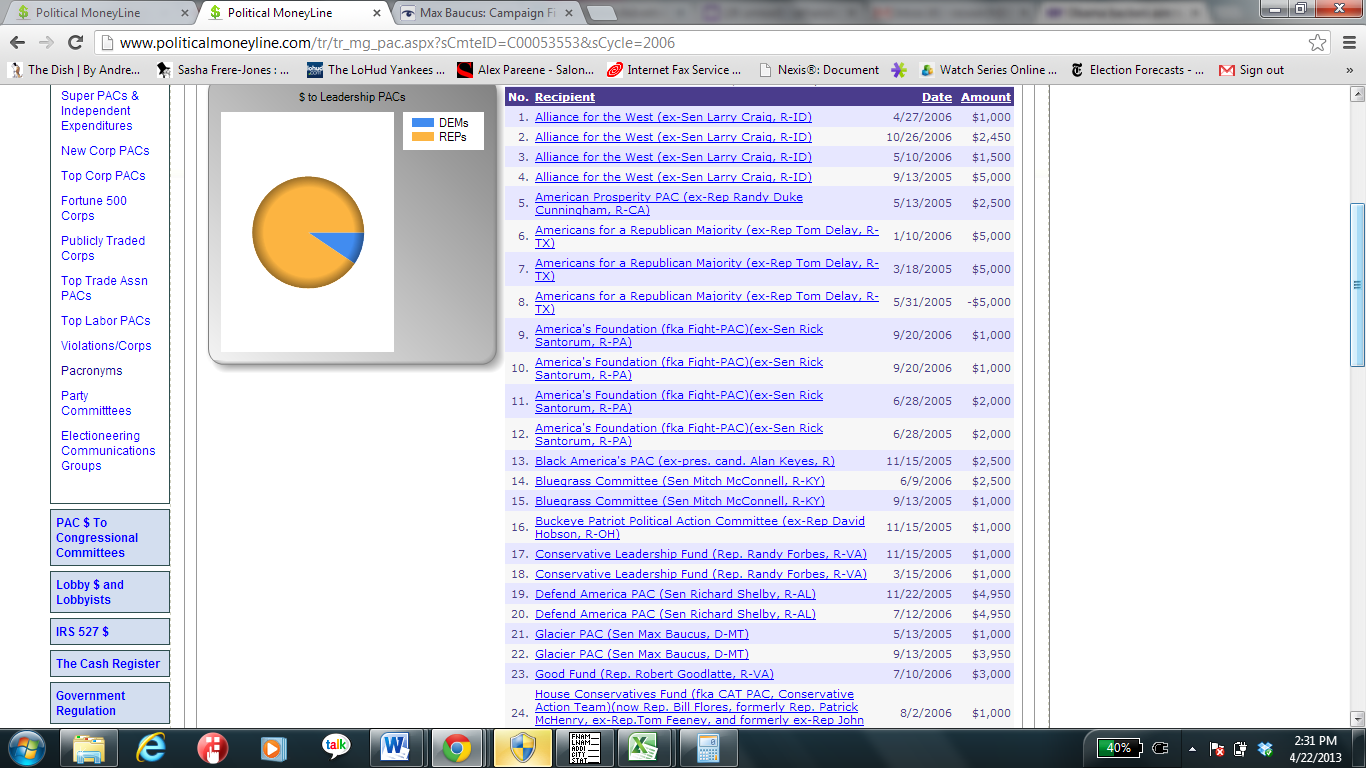Click the purple asterisk bookmark icon
The height and width of the screenshot is (768, 1366).
coord(900,70)
